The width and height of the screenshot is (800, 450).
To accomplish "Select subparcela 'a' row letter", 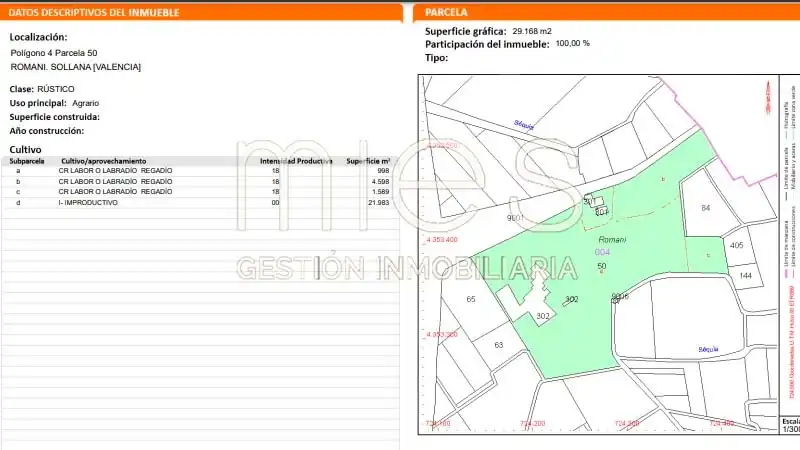I will 18,171.
